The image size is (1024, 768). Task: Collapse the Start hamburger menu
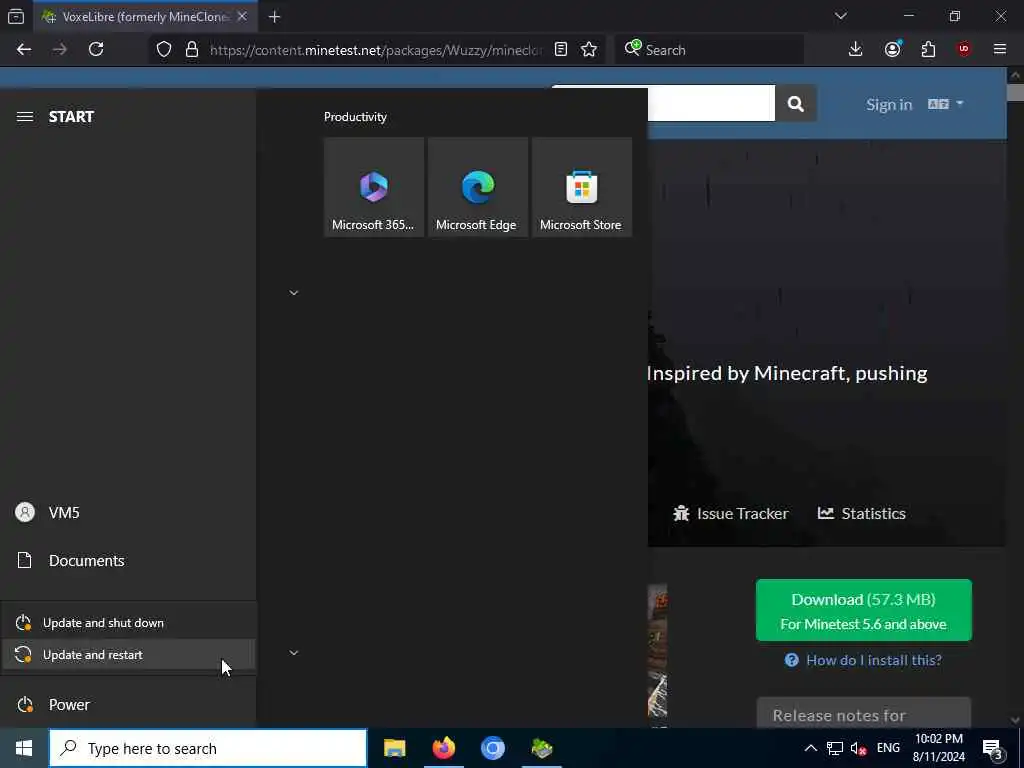pyautogui.click(x=25, y=117)
